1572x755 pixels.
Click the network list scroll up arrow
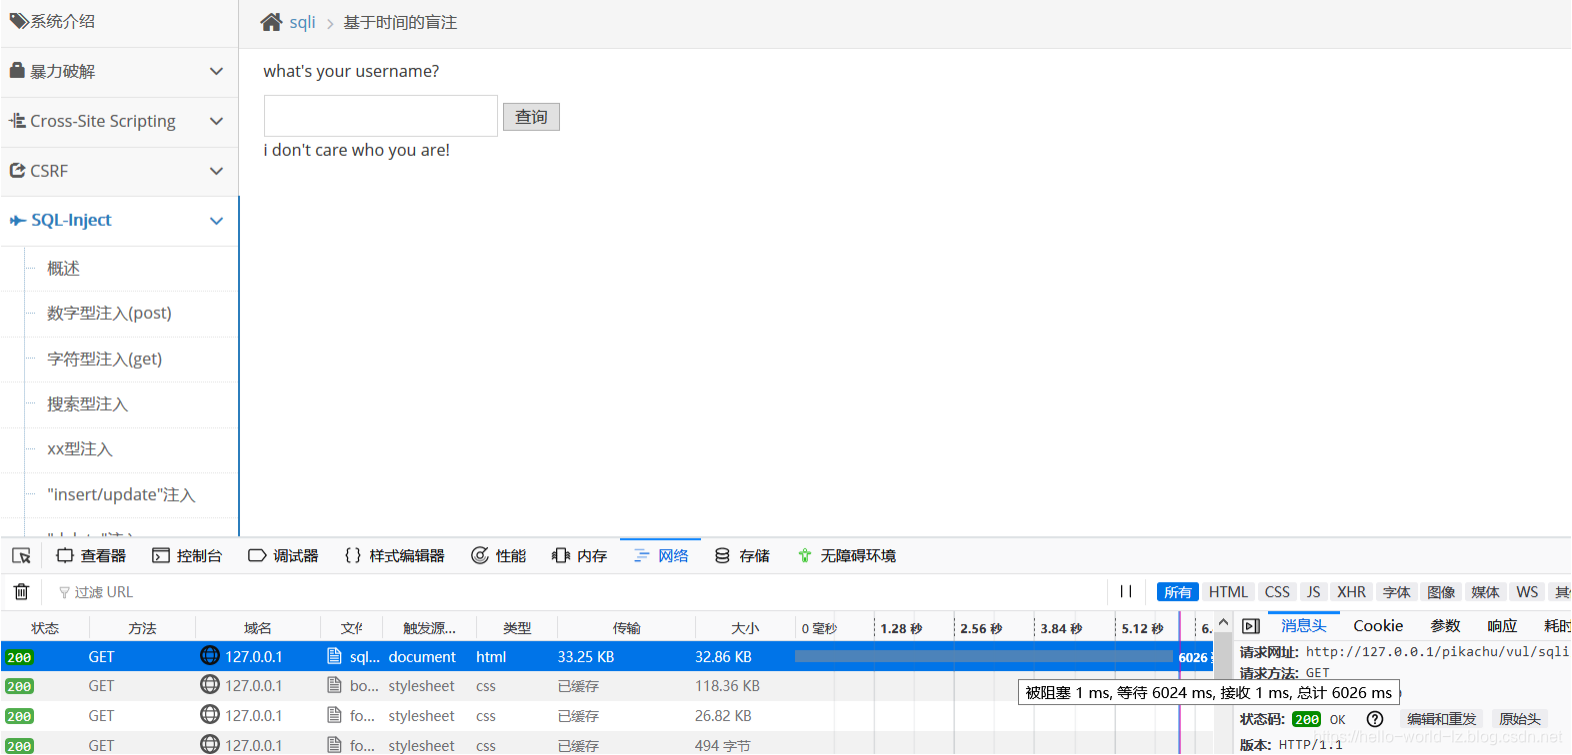[1223, 624]
